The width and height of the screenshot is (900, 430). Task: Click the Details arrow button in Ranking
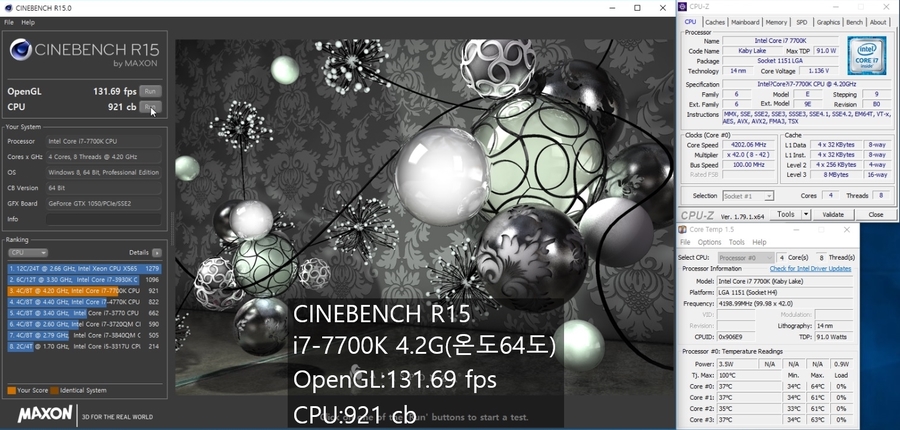click(156, 253)
